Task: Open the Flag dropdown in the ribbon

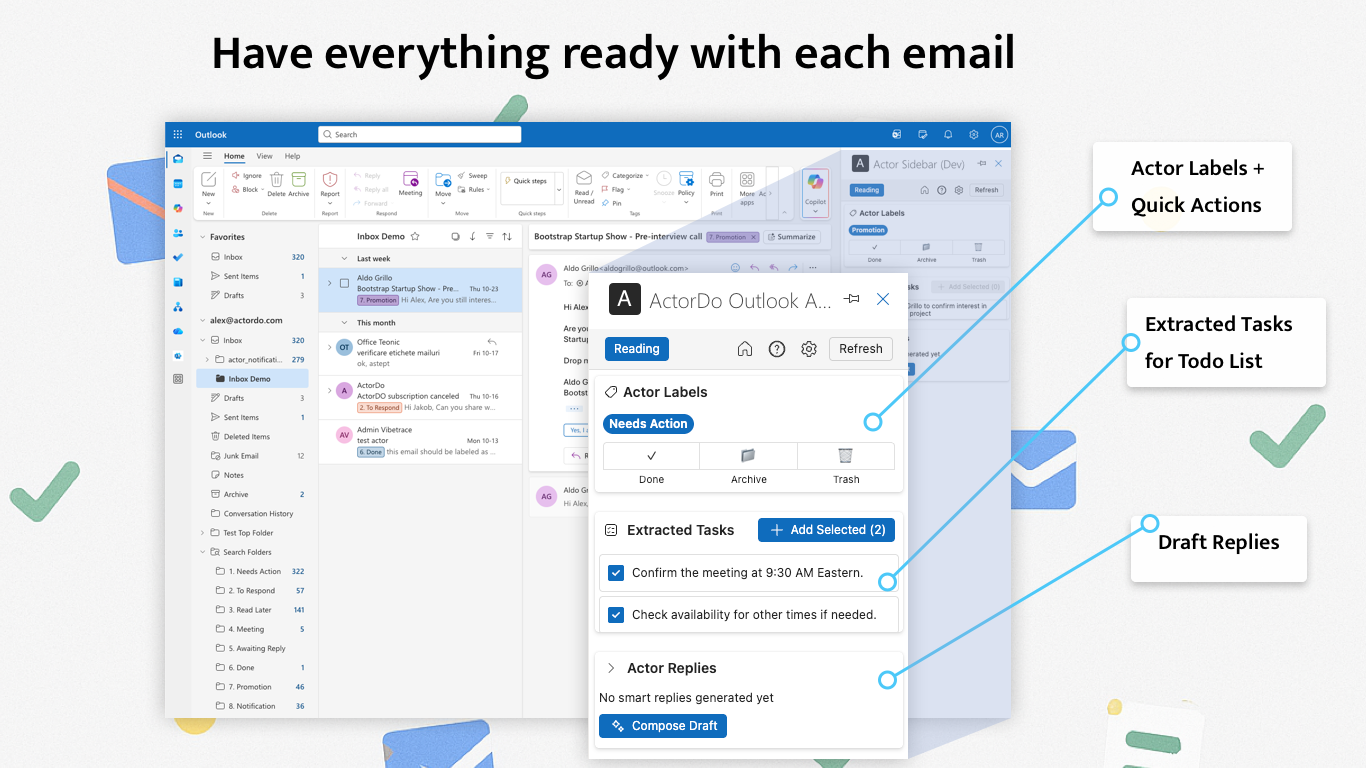Action: [627, 188]
